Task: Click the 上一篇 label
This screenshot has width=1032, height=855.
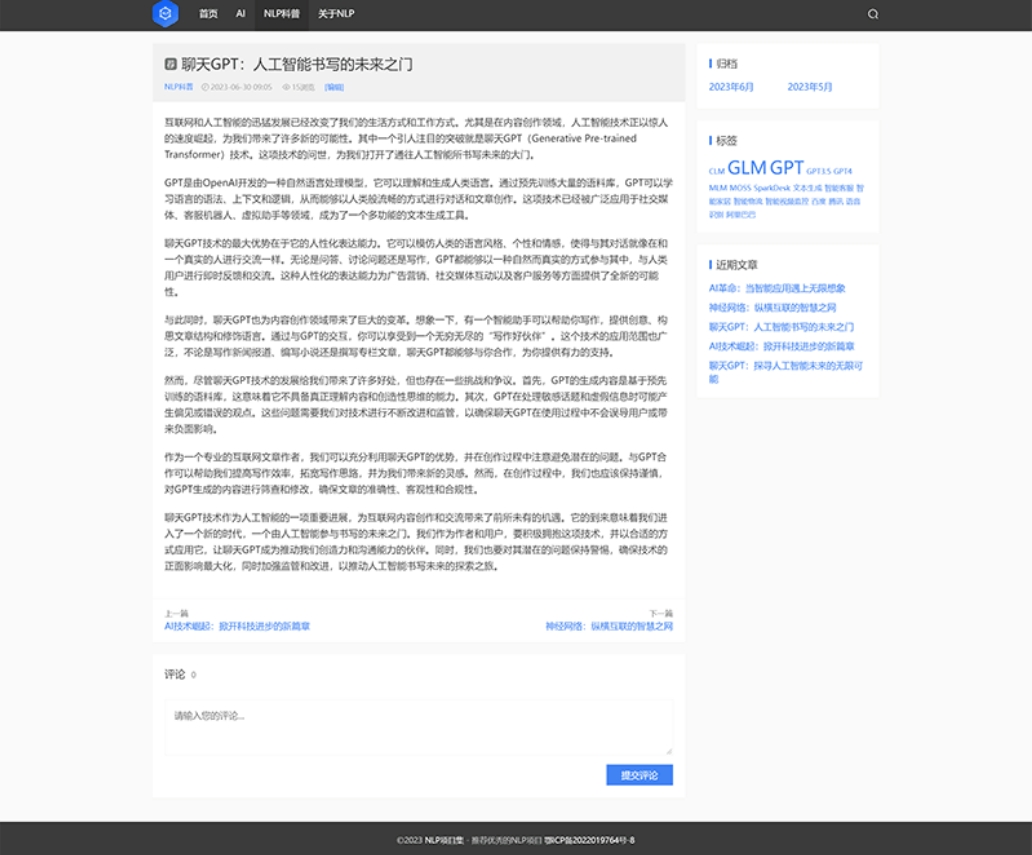Action: [x=176, y=613]
